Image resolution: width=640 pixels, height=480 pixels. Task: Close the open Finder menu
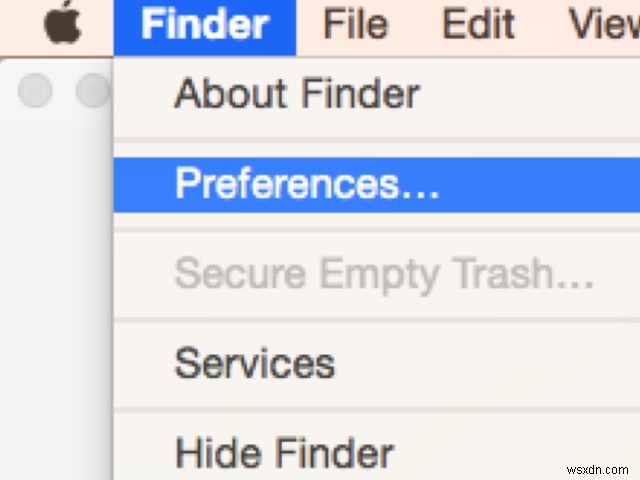(205, 25)
